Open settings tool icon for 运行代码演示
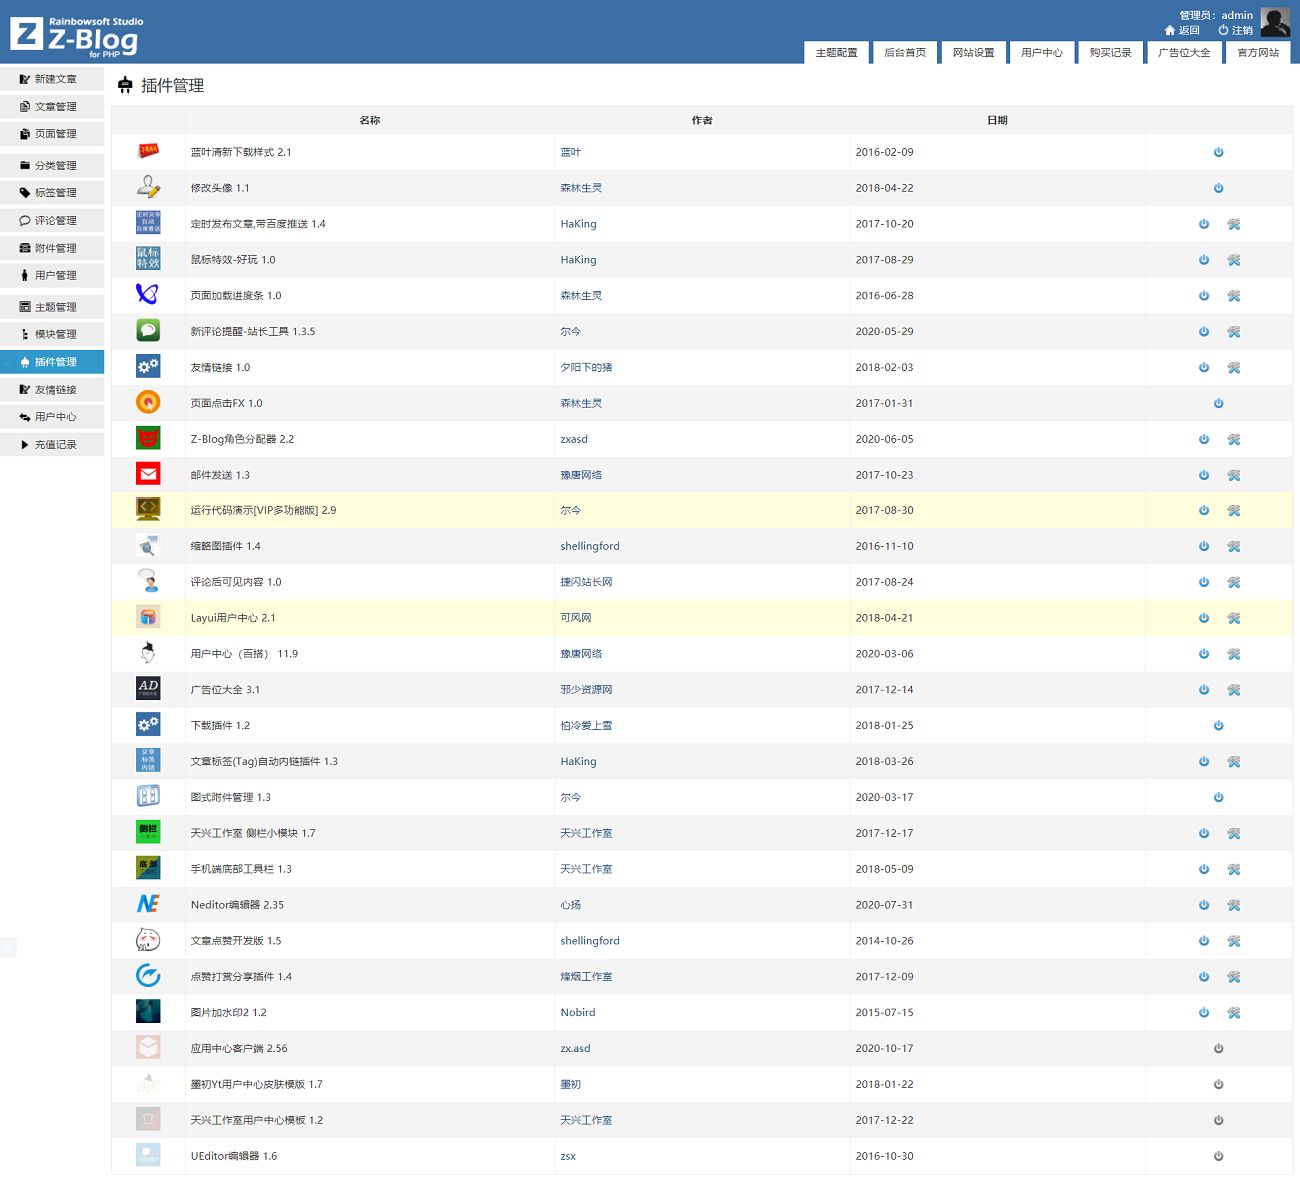1300x1182 pixels. pyautogui.click(x=1234, y=511)
